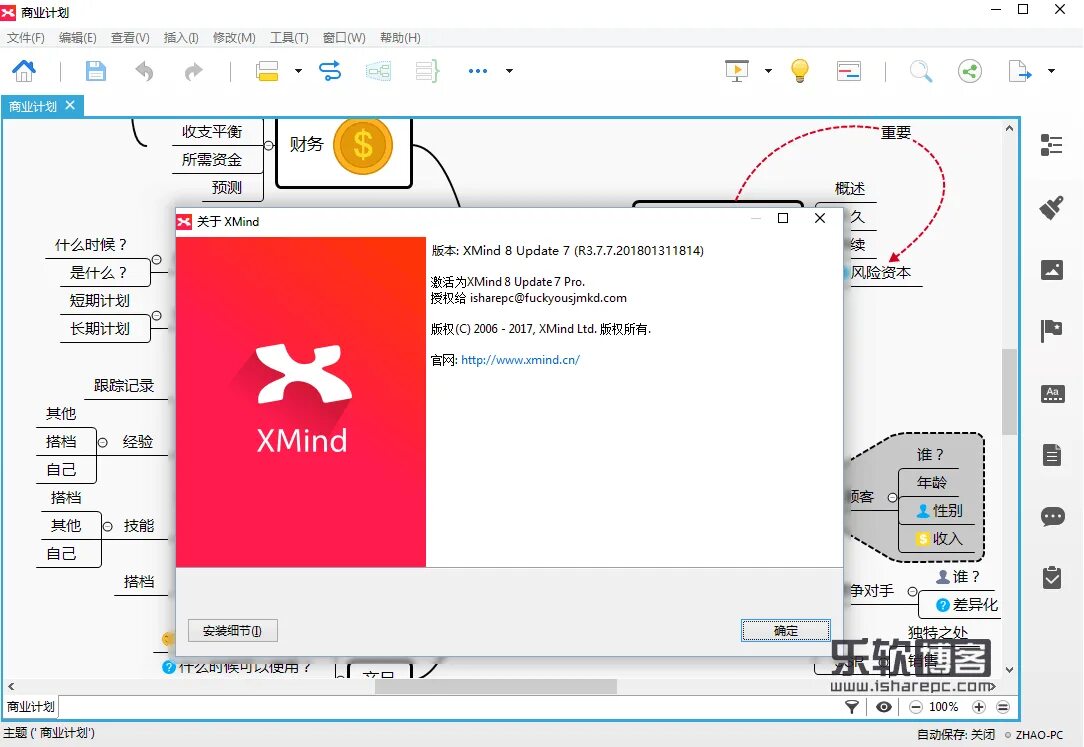The image size is (1084, 747).
Task: Click the scroll-up arrow of the canvas
Action: tap(1009, 129)
